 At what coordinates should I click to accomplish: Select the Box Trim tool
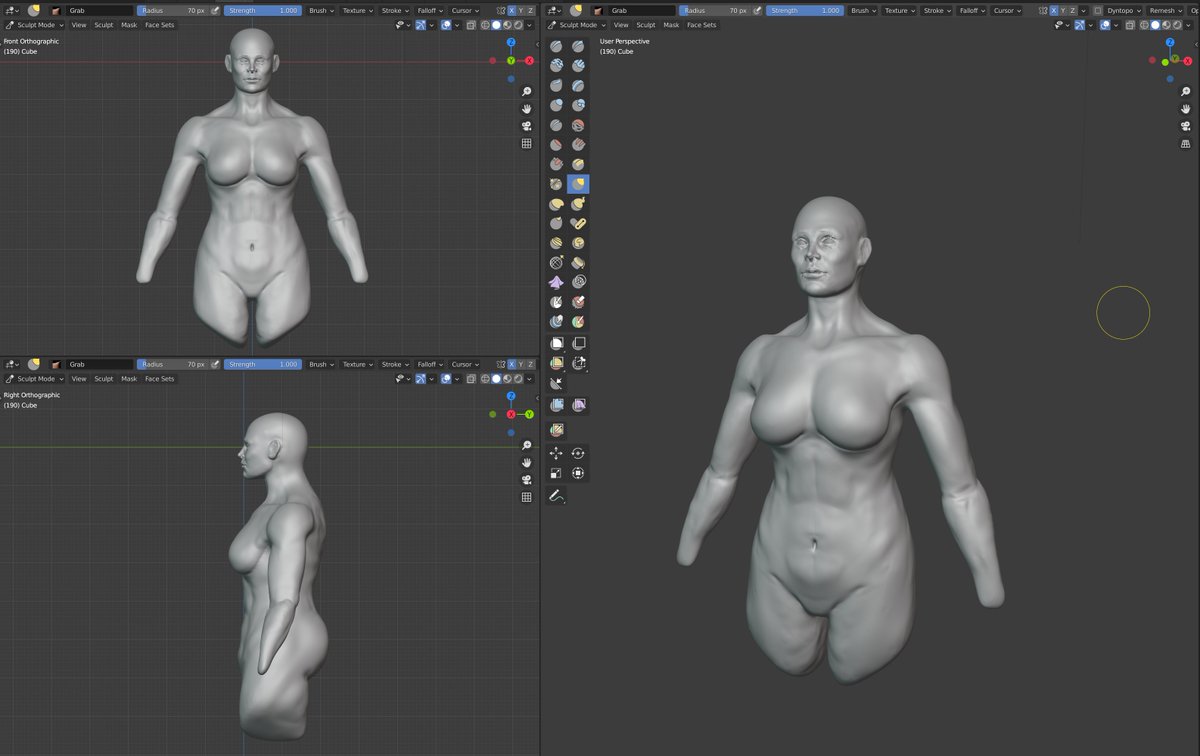tap(578, 363)
